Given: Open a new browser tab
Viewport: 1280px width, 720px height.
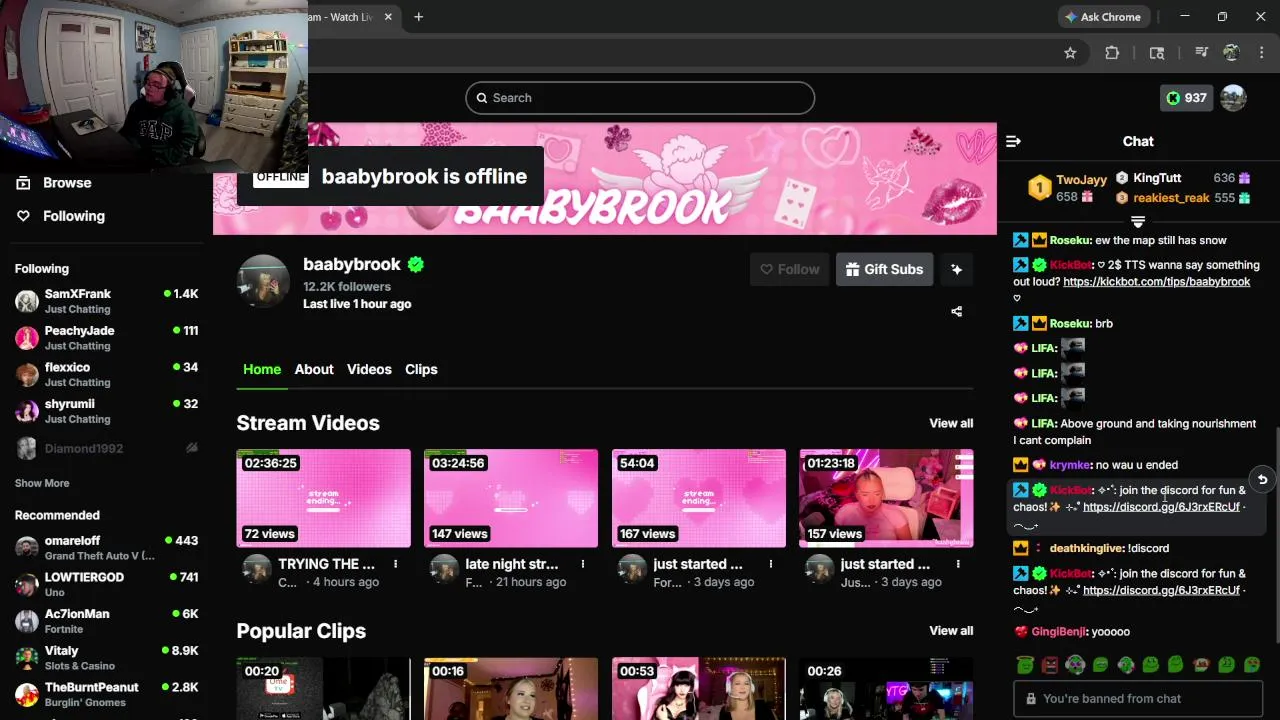Looking at the screenshot, I should click(x=418, y=17).
